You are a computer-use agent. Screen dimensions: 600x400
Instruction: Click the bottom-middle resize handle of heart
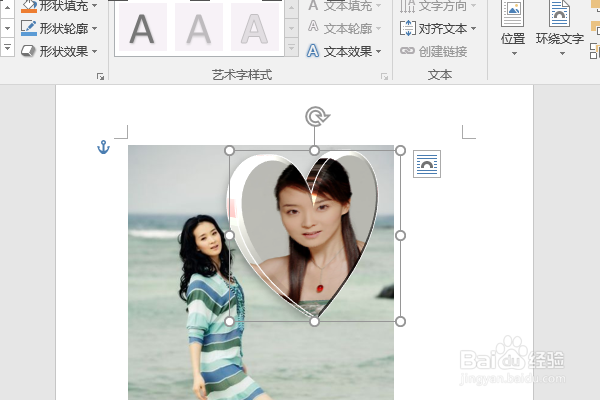pos(315,322)
